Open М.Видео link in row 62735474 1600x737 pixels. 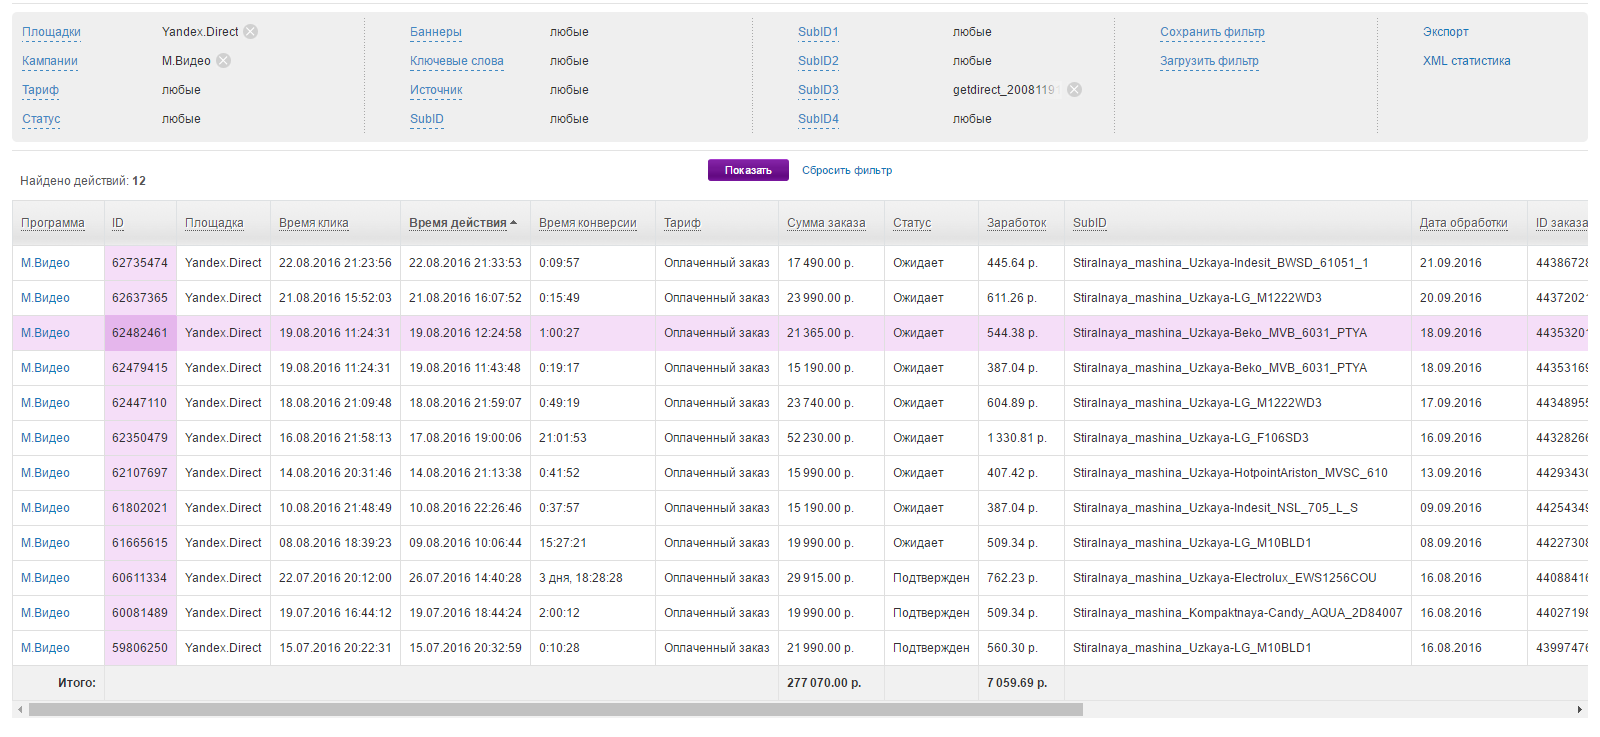tap(46, 263)
